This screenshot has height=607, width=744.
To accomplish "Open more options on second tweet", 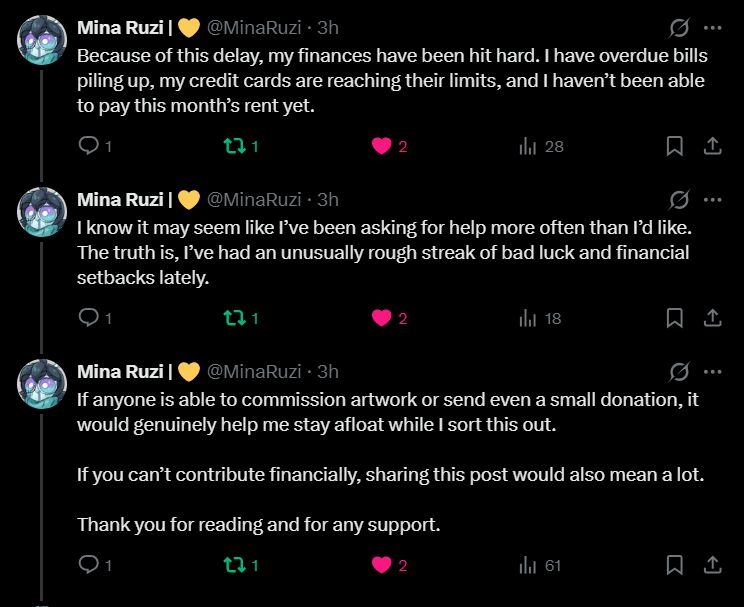I will point(712,199).
